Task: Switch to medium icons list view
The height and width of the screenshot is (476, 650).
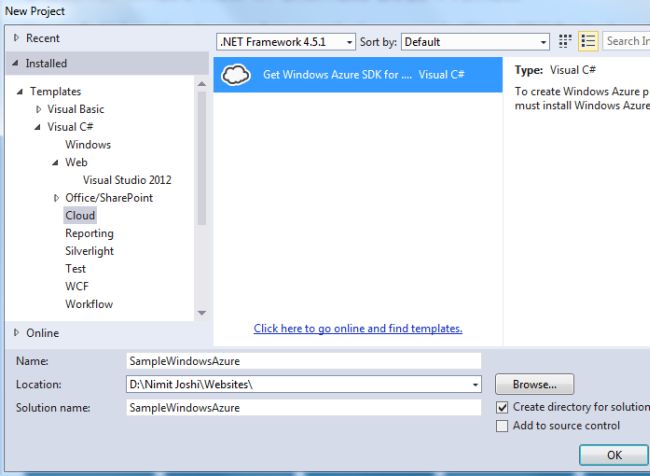Action: [x=588, y=41]
